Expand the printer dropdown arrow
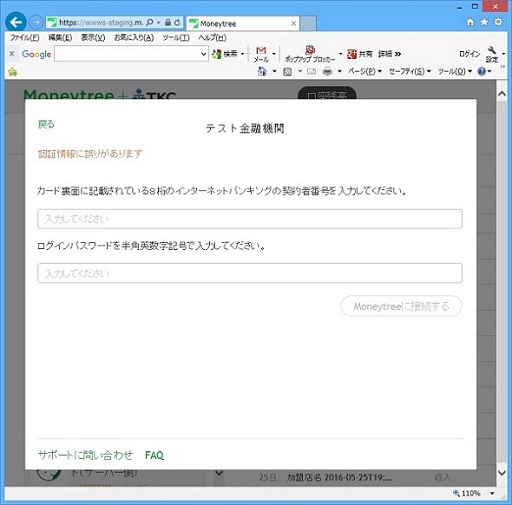The image size is (512, 505). click(339, 71)
